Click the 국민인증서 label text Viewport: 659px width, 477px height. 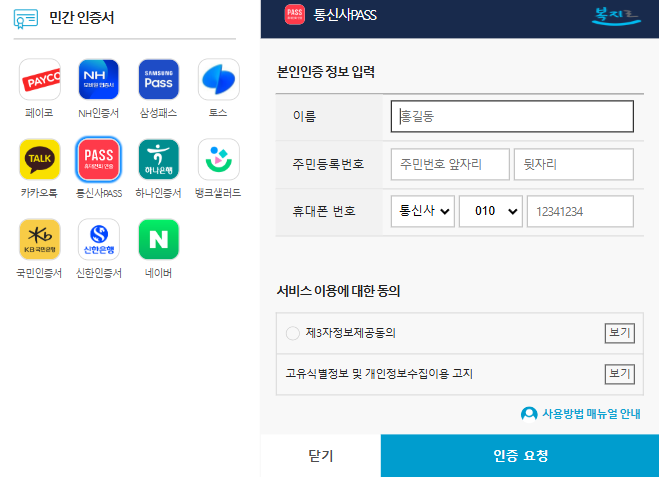pos(39,273)
